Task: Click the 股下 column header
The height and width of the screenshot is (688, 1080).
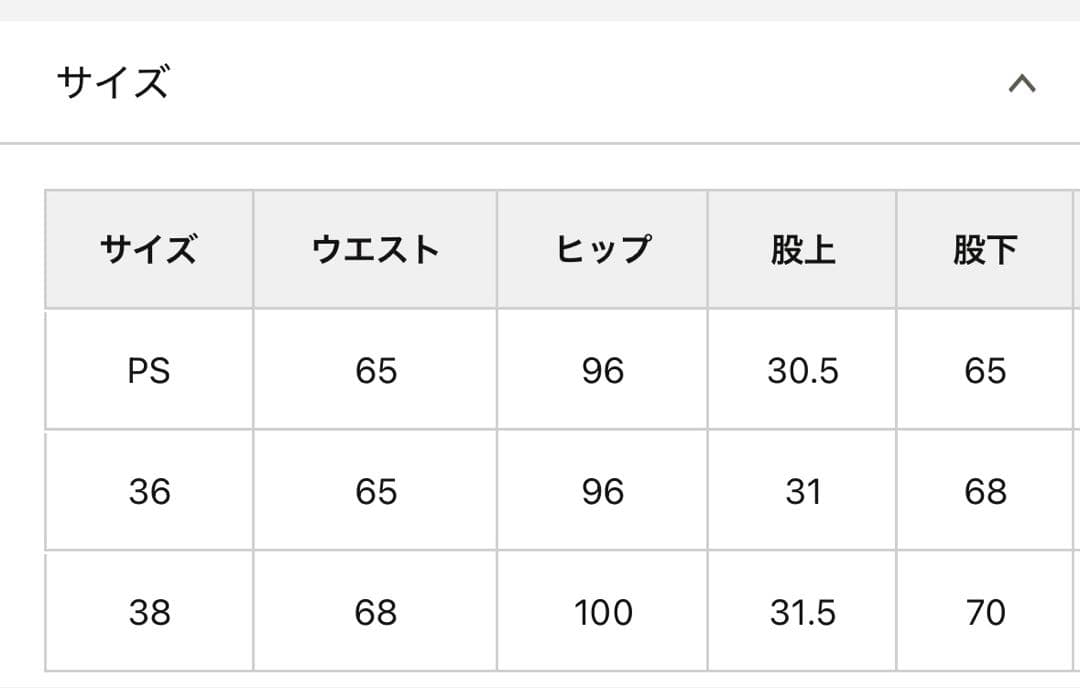Action: click(x=983, y=247)
